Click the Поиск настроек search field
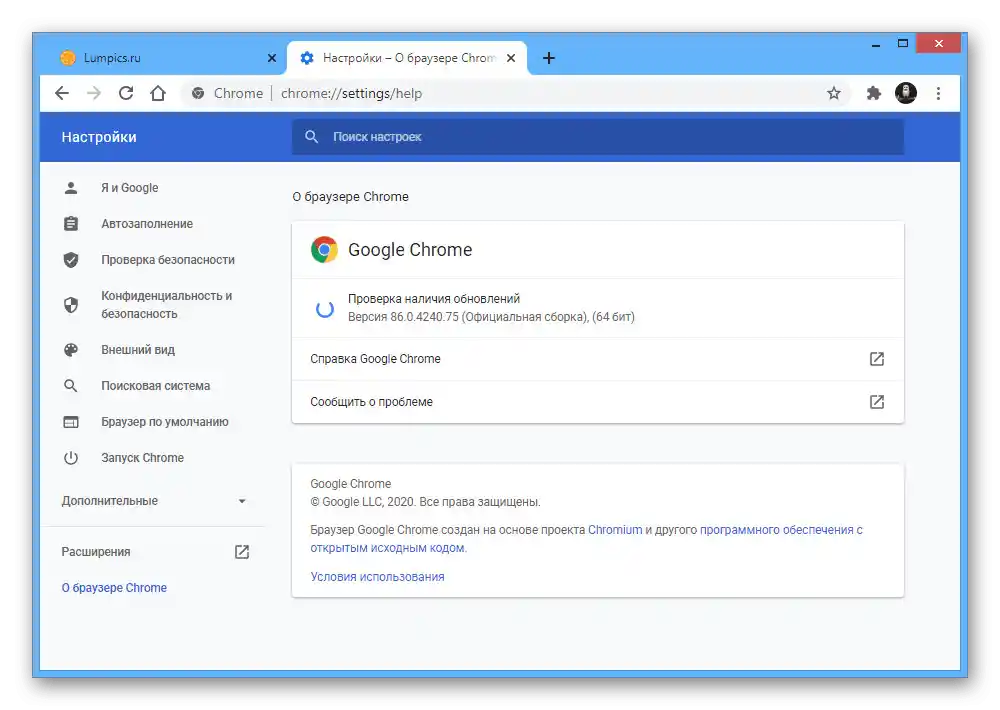Viewport: 1000px width, 710px height. (598, 137)
